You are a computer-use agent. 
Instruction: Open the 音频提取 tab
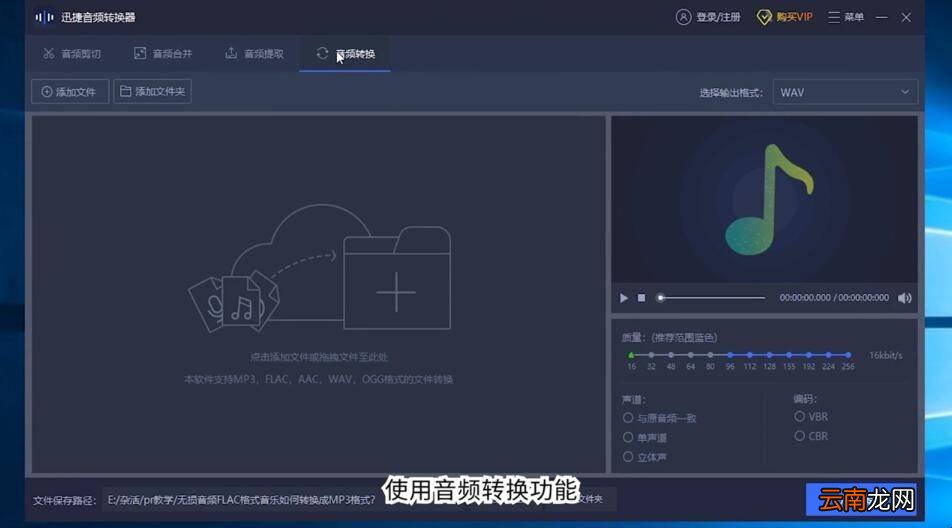[254, 54]
